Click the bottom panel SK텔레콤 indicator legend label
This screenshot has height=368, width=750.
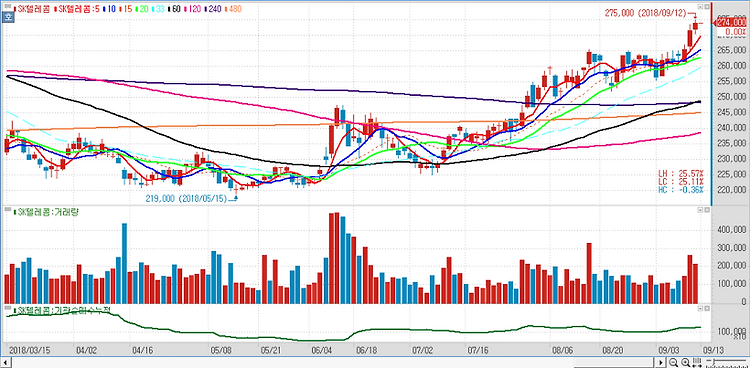pyautogui.click(x=62, y=311)
